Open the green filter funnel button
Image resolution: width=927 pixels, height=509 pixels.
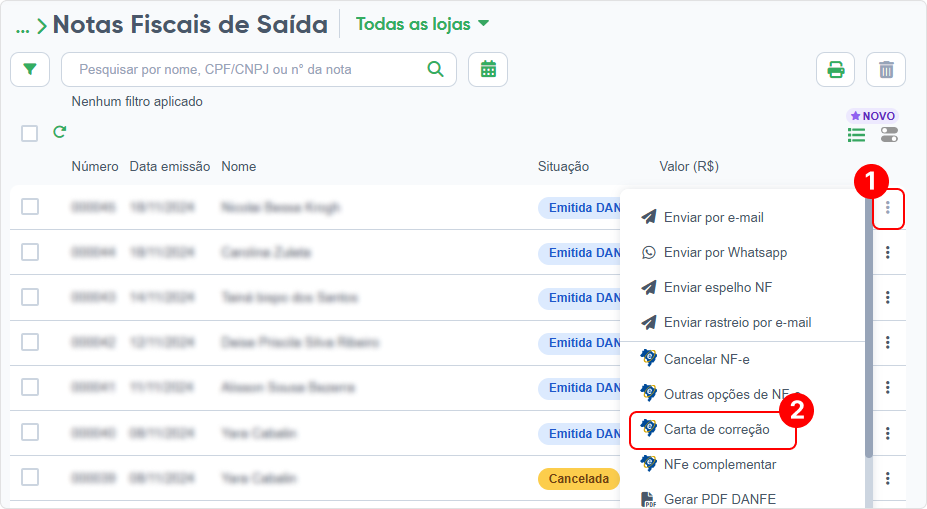(x=30, y=70)
